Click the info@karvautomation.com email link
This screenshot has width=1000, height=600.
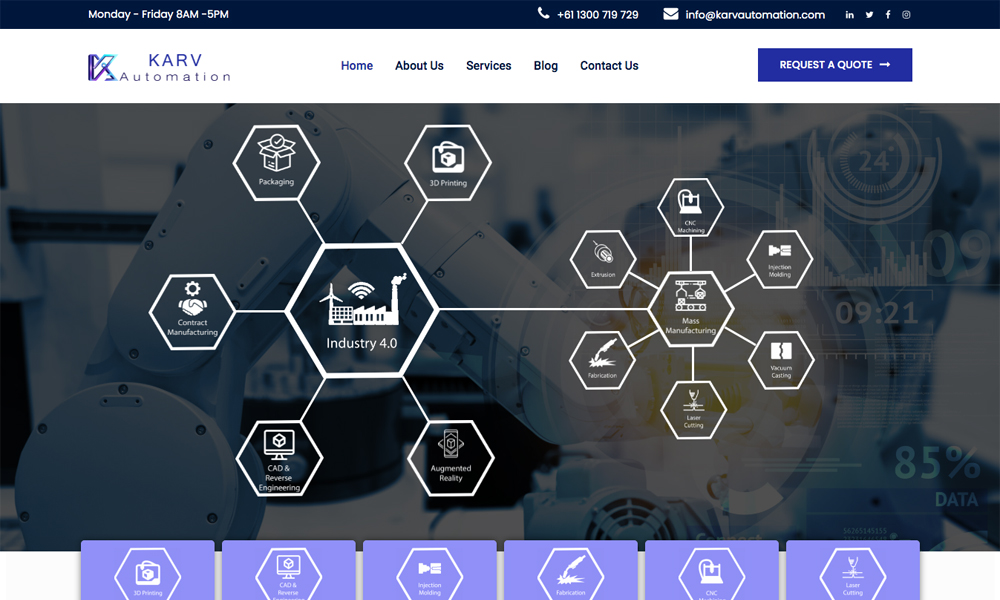754,15
